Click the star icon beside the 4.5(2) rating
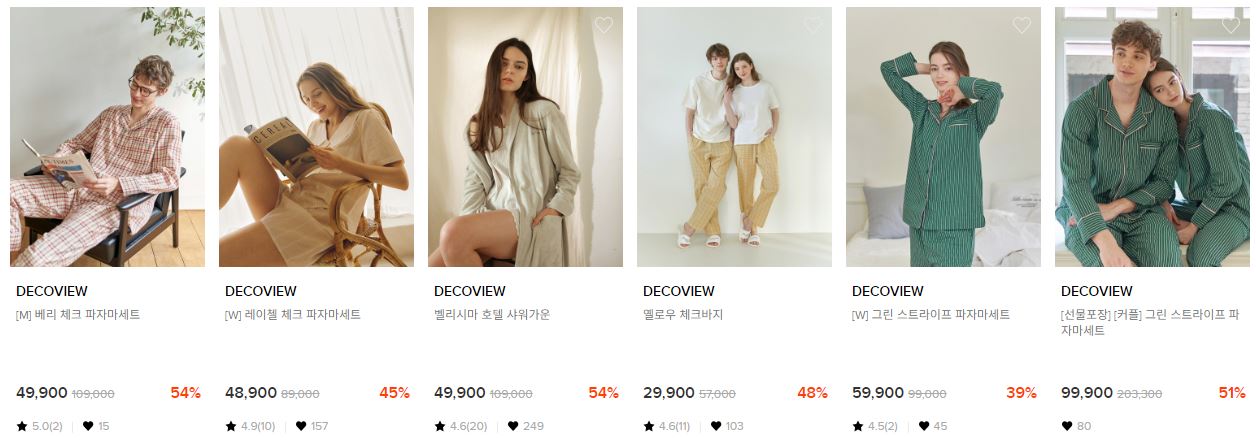The height and width of the screenshot is (448, 1256). [x=858, y=426]
